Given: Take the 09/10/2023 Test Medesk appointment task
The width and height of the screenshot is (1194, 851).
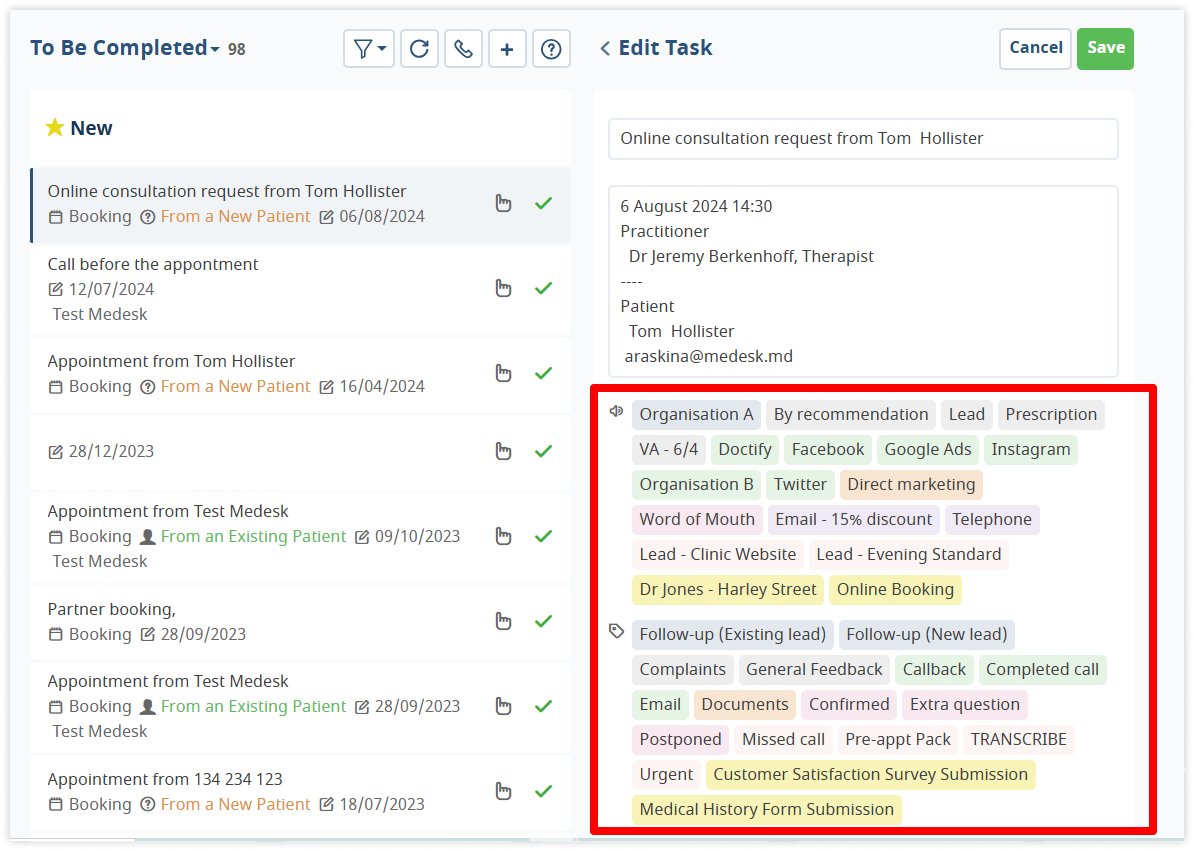Looking at the screenshot, I should coord(503,537).
